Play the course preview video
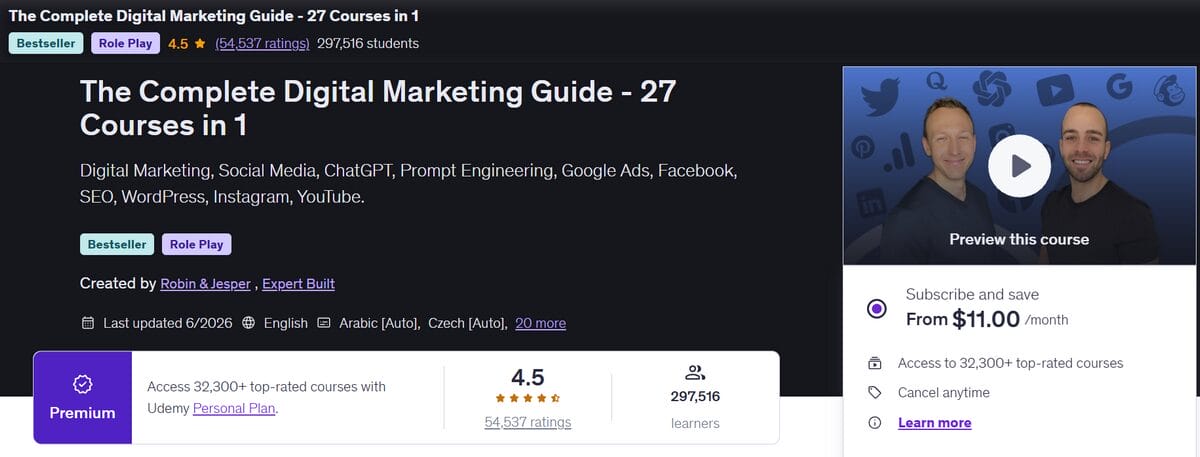Image resolution: width=1200 pixels, height=457 pixels. point(1019,165)
